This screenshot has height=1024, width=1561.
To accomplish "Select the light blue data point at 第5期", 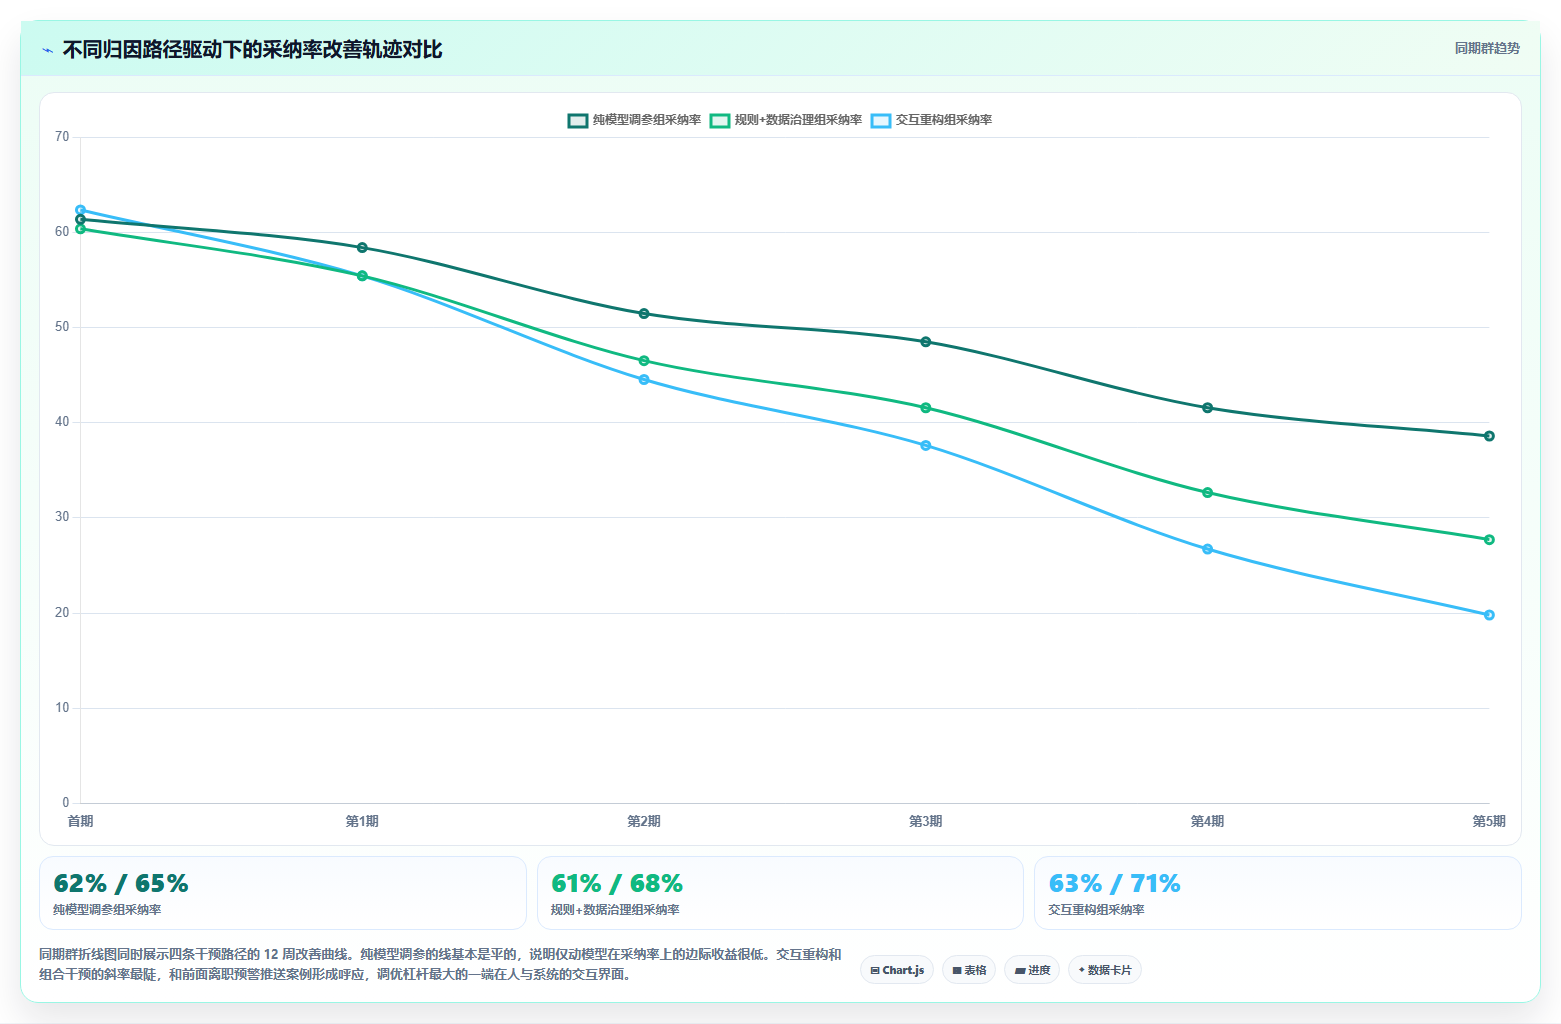I will (x=1489, y=615).
